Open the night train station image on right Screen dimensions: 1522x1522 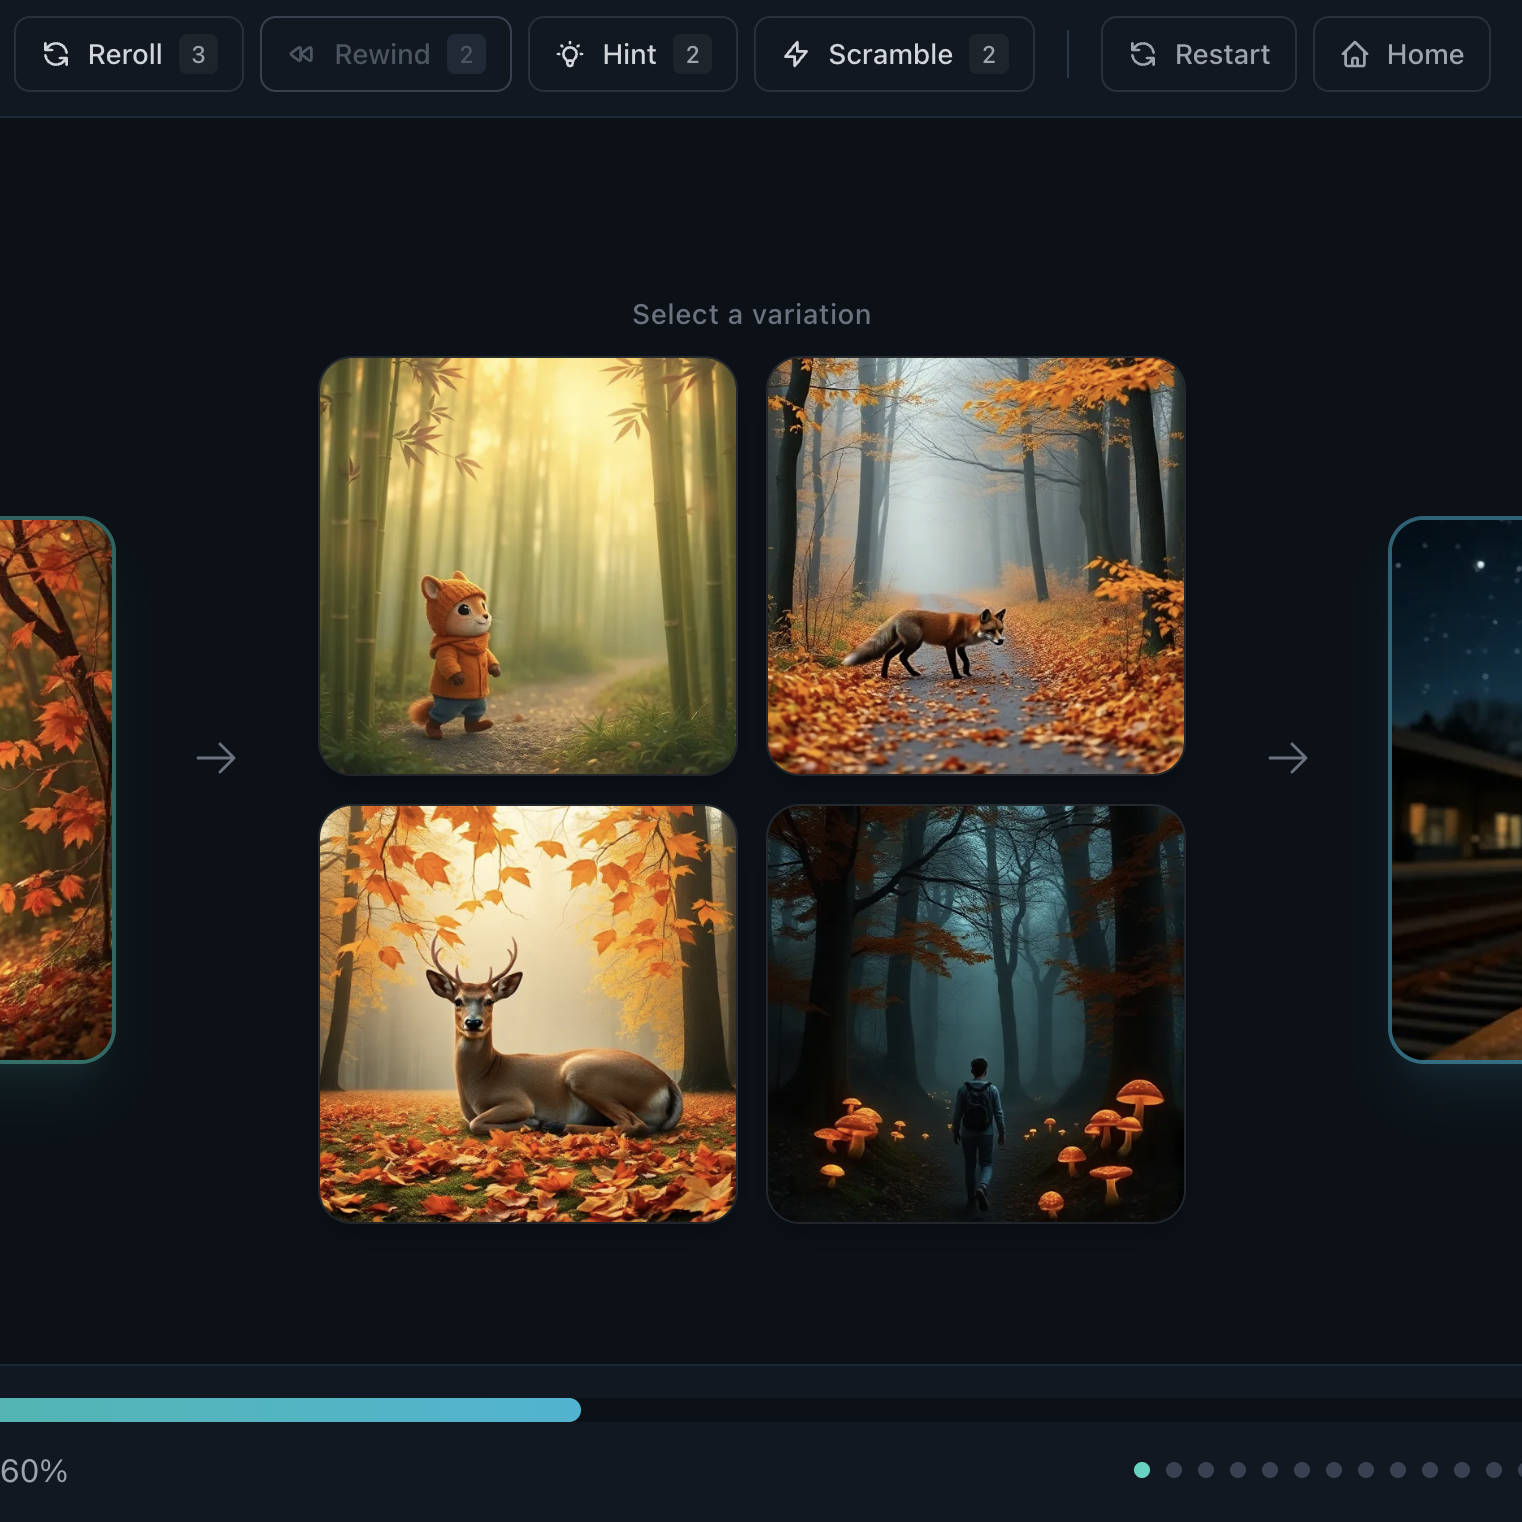click(x=1456, y=790)
